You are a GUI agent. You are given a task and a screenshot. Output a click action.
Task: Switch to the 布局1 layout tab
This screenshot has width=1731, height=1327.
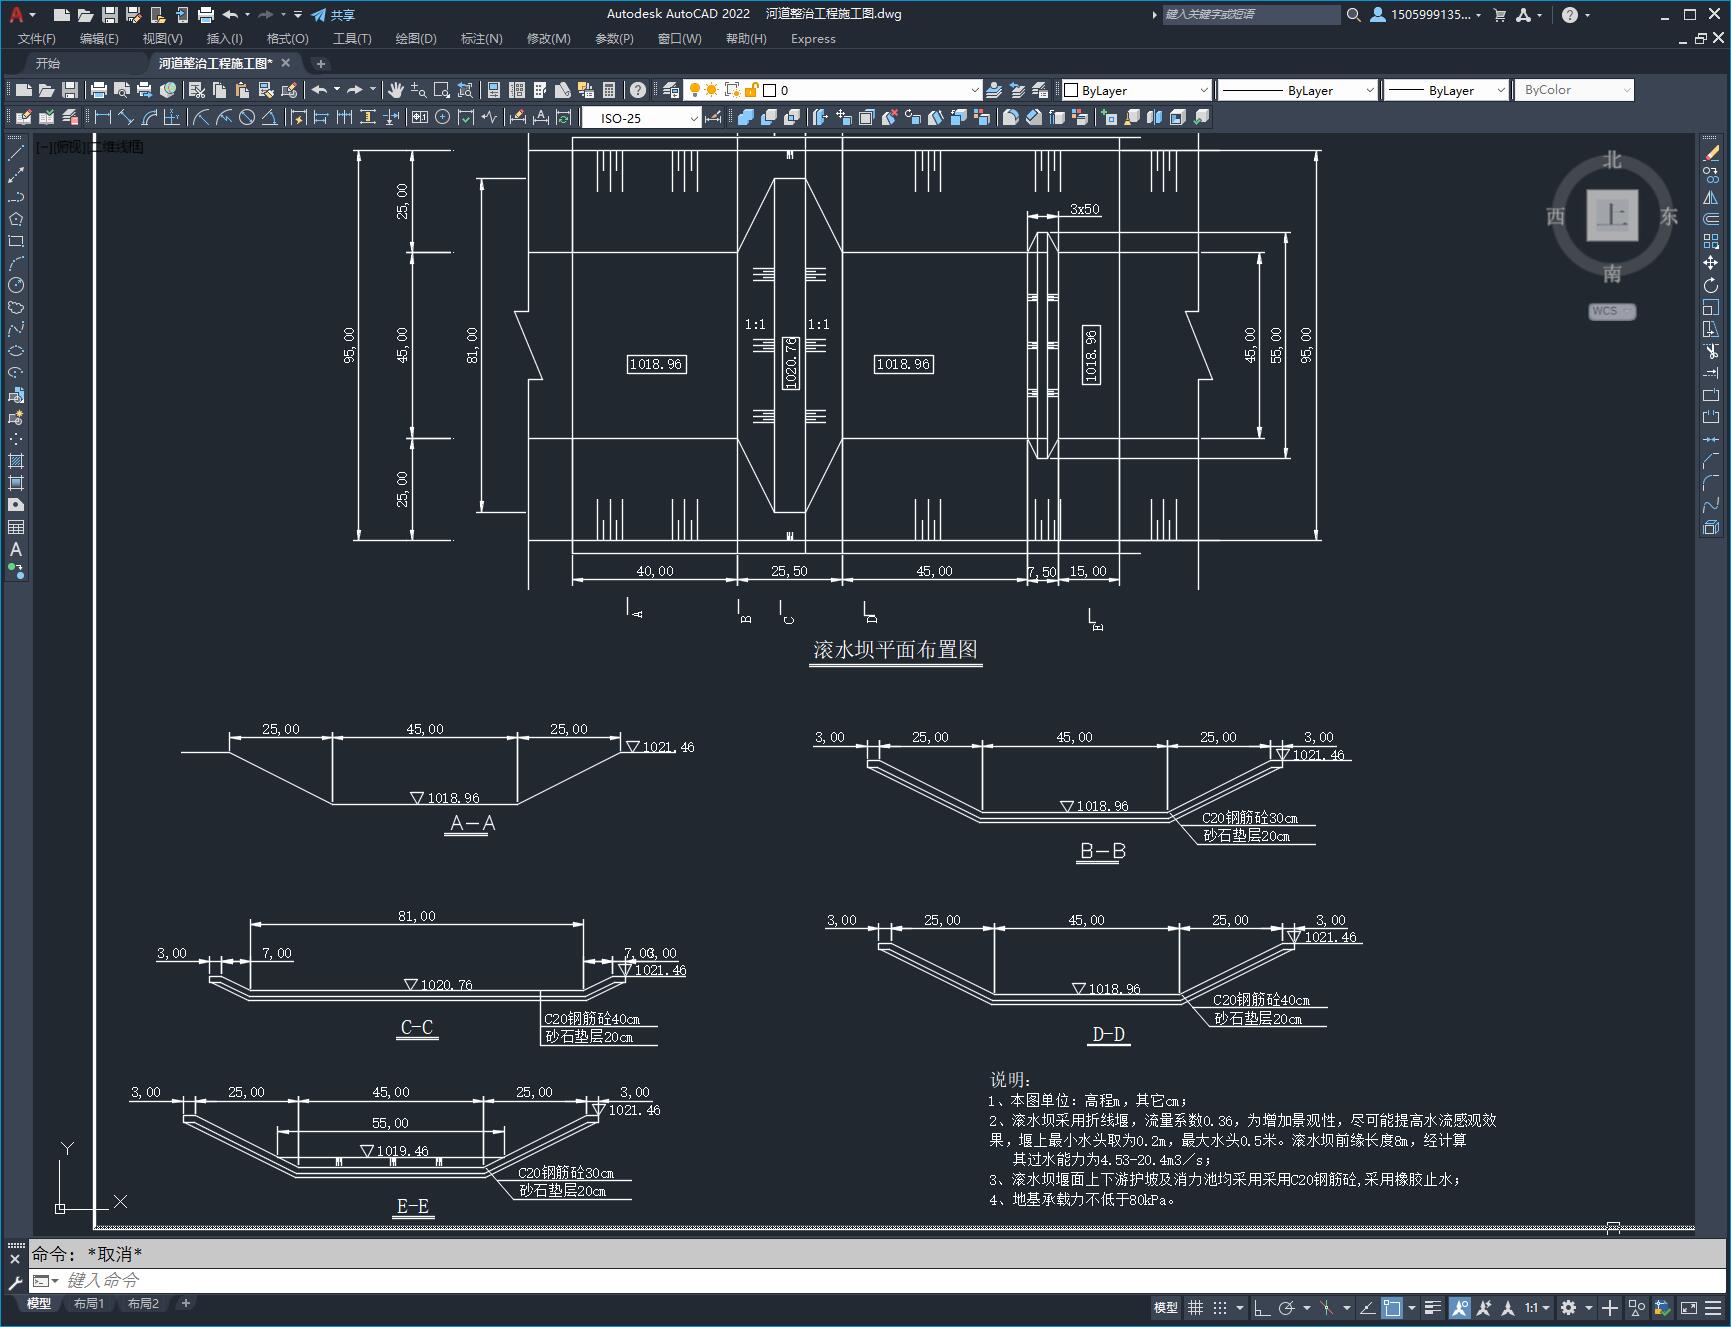[89, 1303]
